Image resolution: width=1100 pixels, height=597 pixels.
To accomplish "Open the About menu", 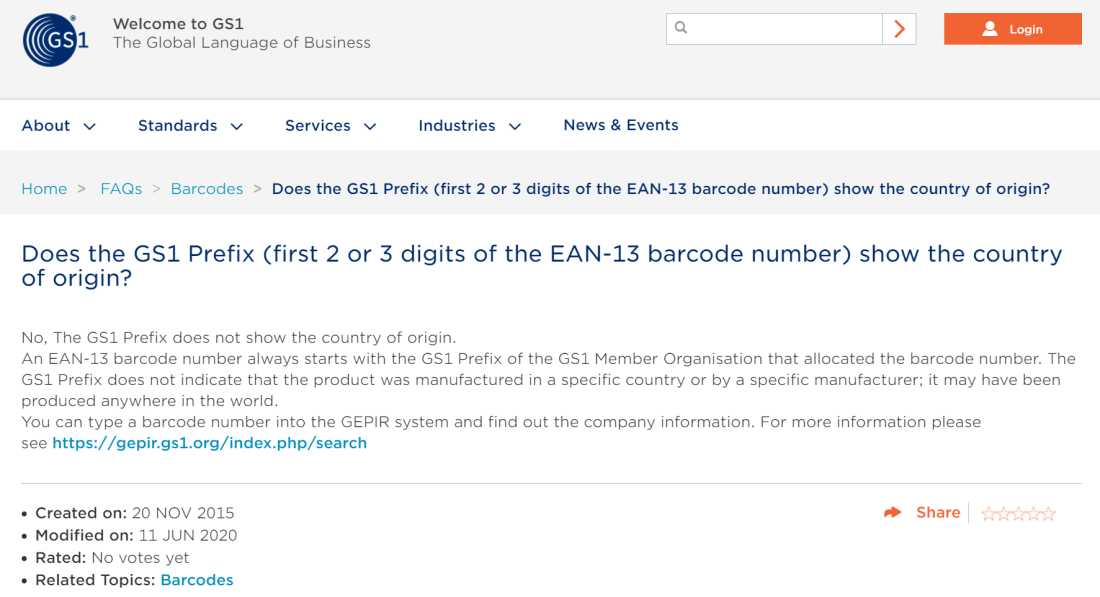I will (46, 126).
